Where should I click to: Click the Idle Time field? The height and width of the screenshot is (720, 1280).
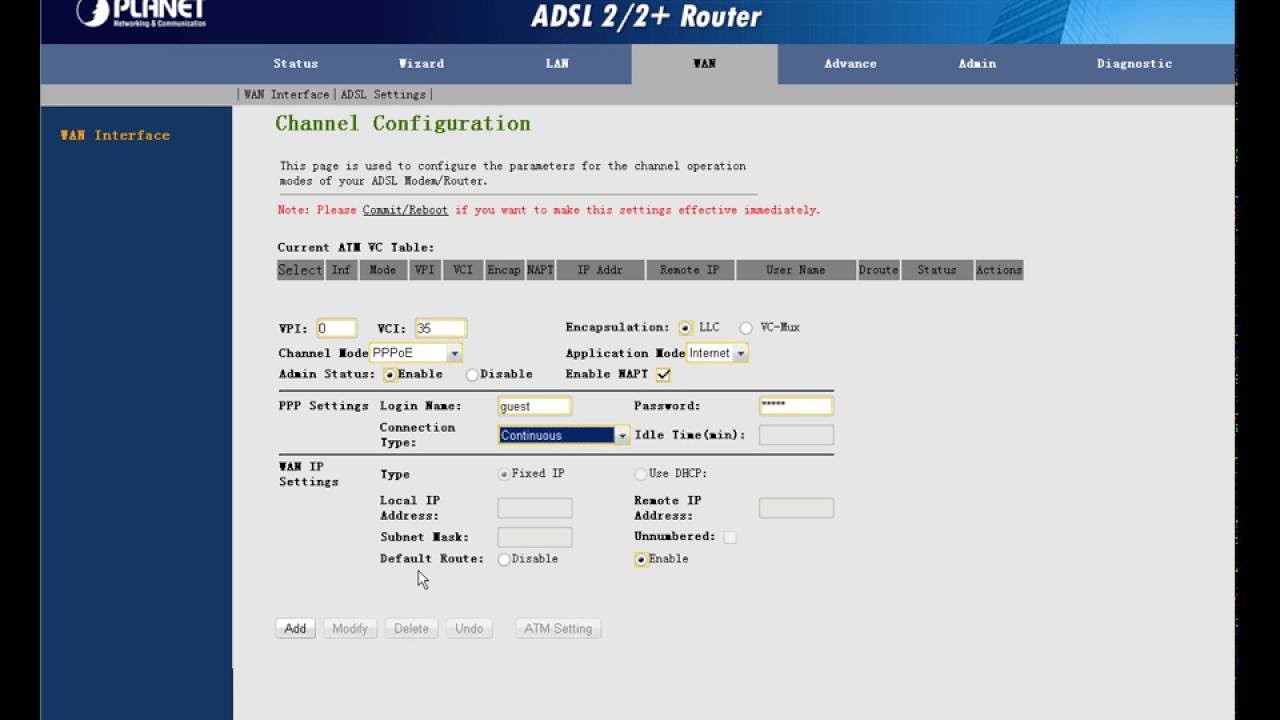(796, 435)
